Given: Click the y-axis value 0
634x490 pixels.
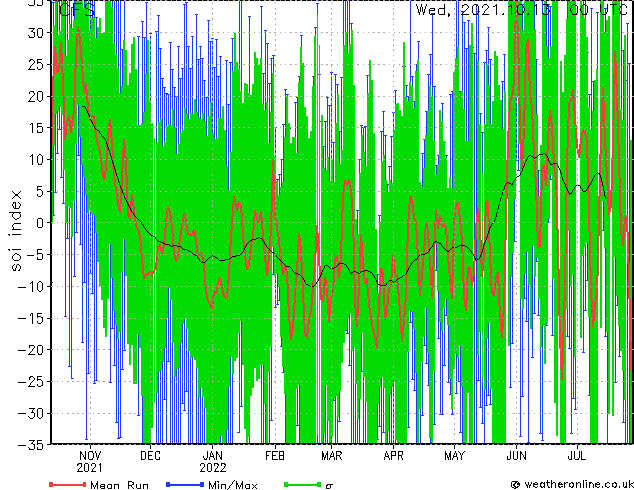Looking at the screenshot, I should [40, 223].
